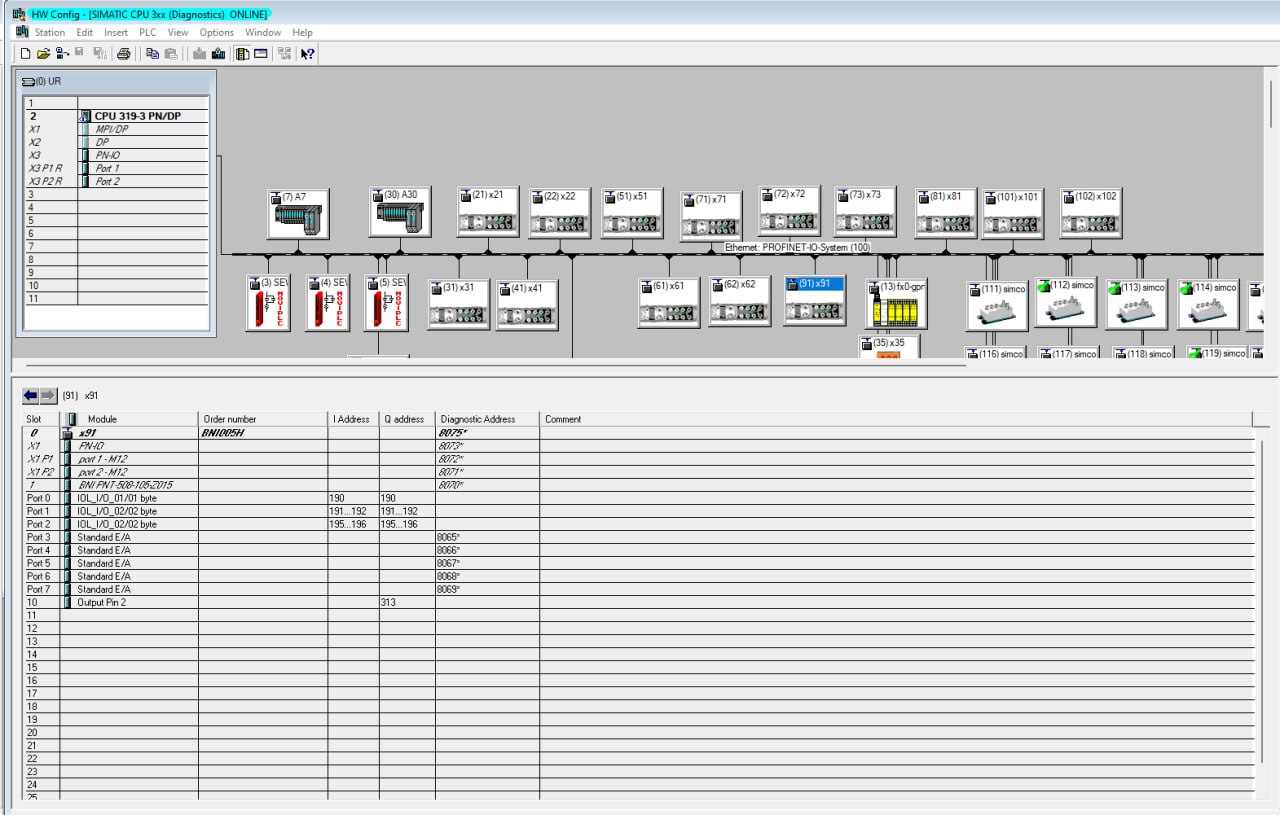The width and height of the screenshot is (1280, 815).
Task: Click the Open folder toolbar icon
Action: (x=43, y=53)
